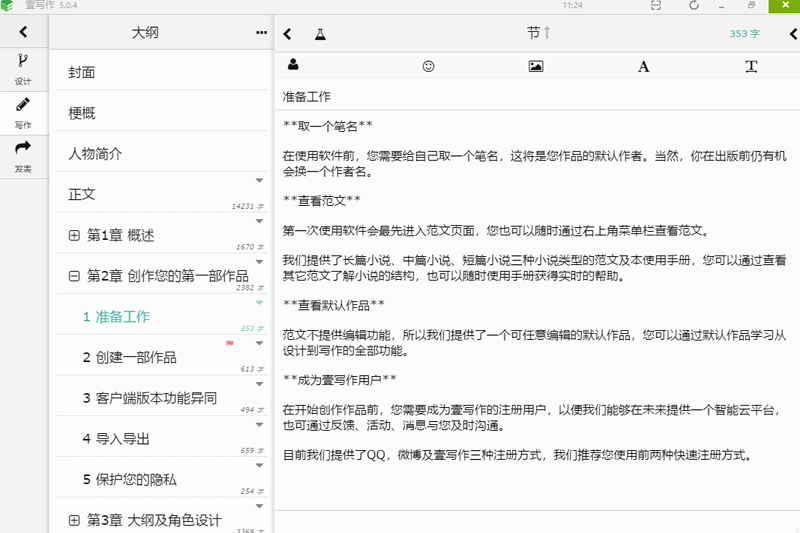The image size is (800, 533).
Task: Select 封面 in the outline
Action: [x=162, y=72]
